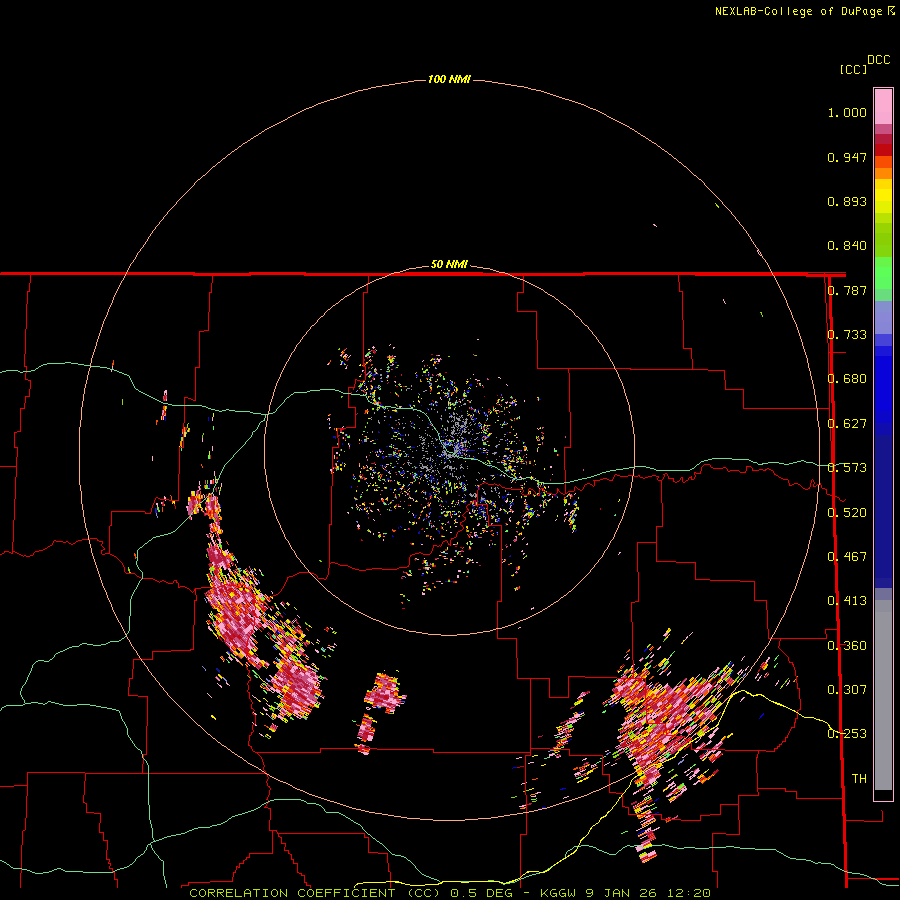This screenshot has height=900, width=900.
Task: Click the 0.360 scale value
Action: 847,646
